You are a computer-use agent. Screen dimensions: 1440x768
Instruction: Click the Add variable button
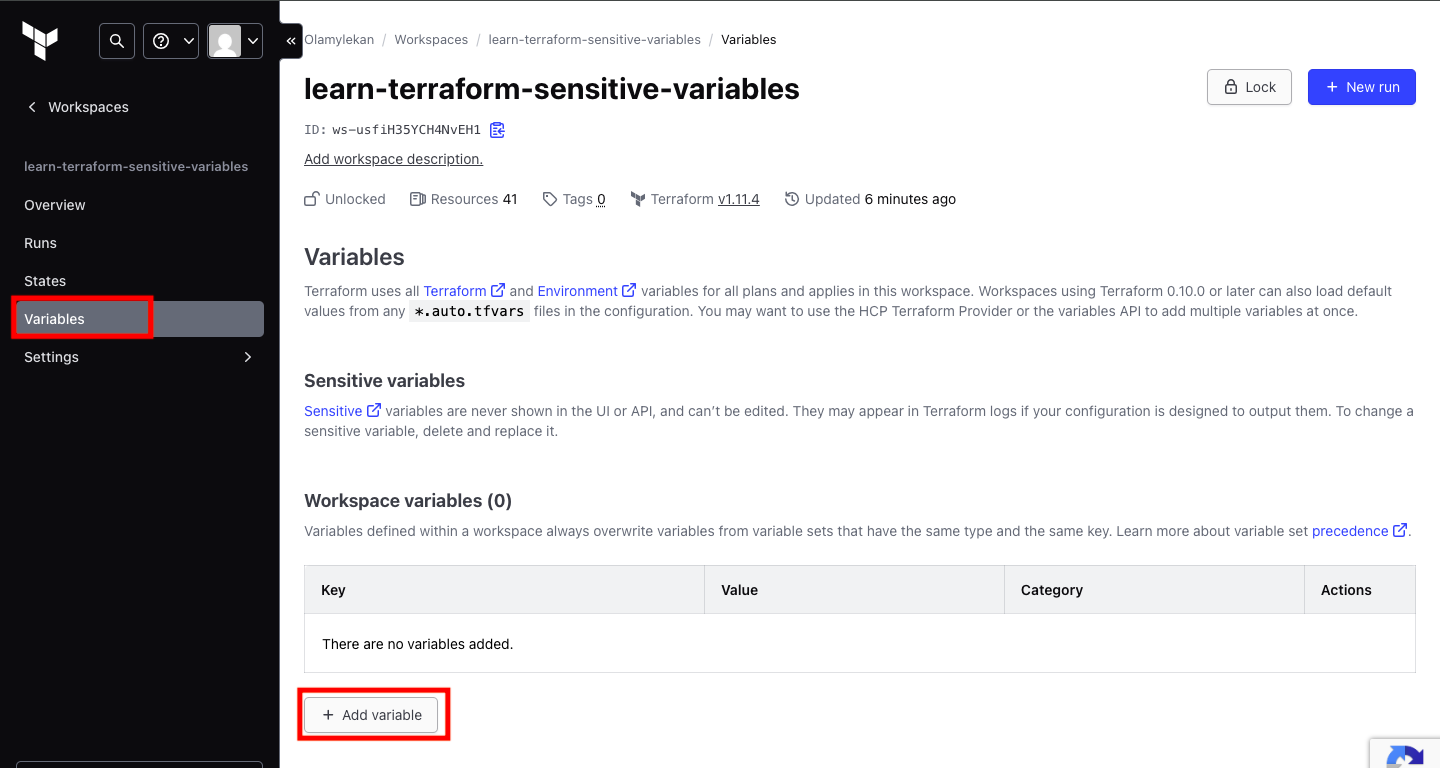[x=371, y=715]
